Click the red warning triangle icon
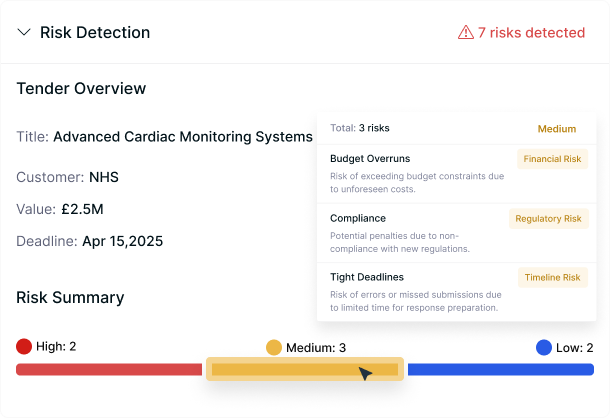Screen dimensions: 610x418 [x=465, y=33]
